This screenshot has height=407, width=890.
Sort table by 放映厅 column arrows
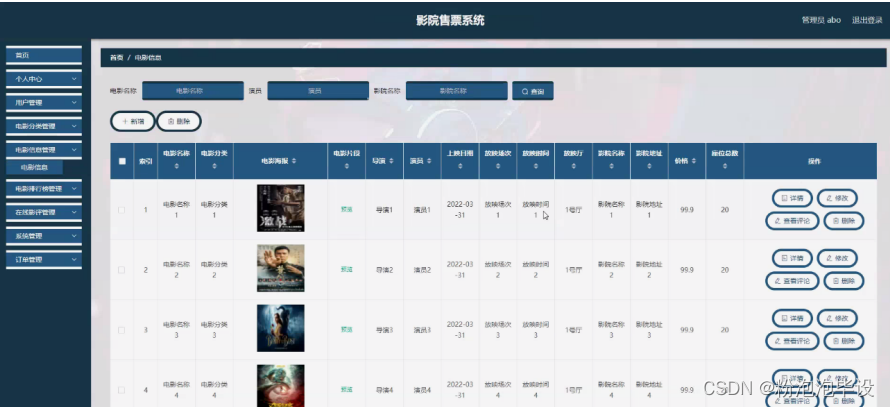tap(573, 166)
